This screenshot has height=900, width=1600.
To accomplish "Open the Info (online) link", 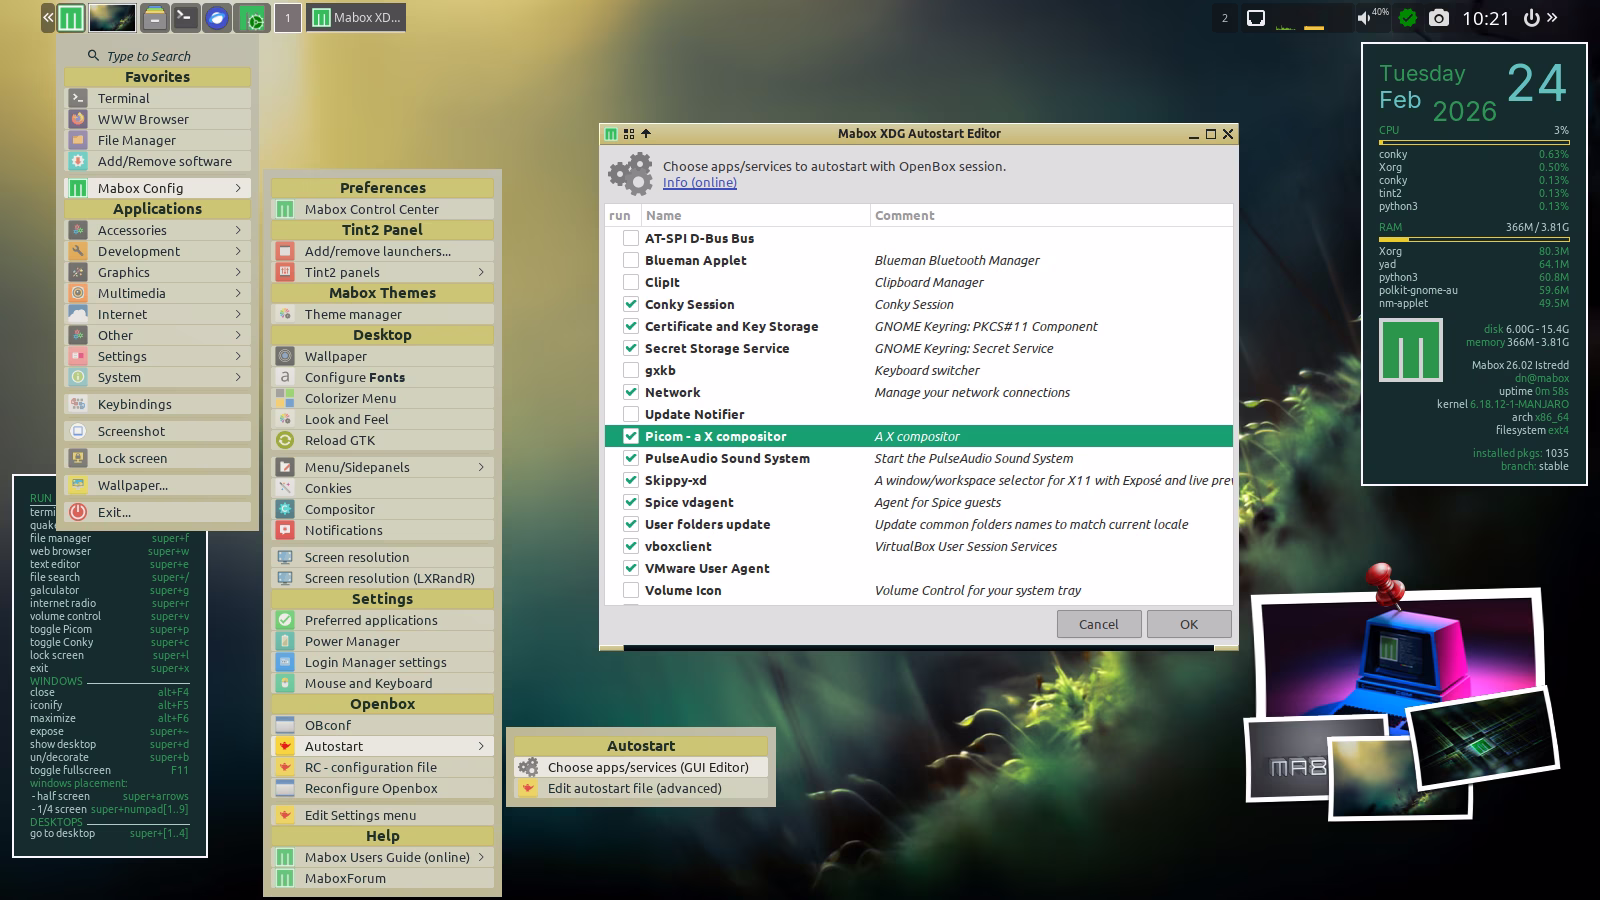I will pyautogui.click(x=699, y=183).
